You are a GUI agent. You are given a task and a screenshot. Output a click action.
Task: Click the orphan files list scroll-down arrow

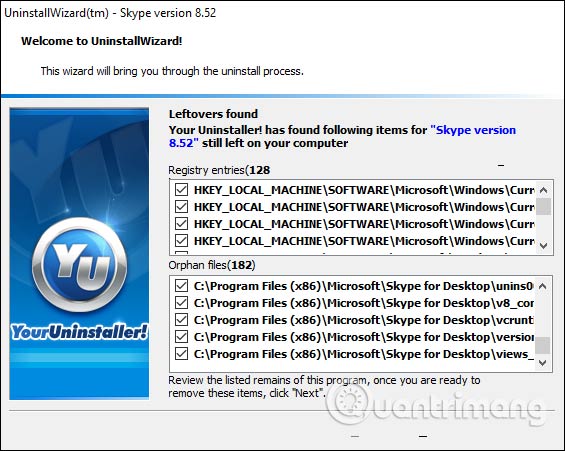point(543,363)
